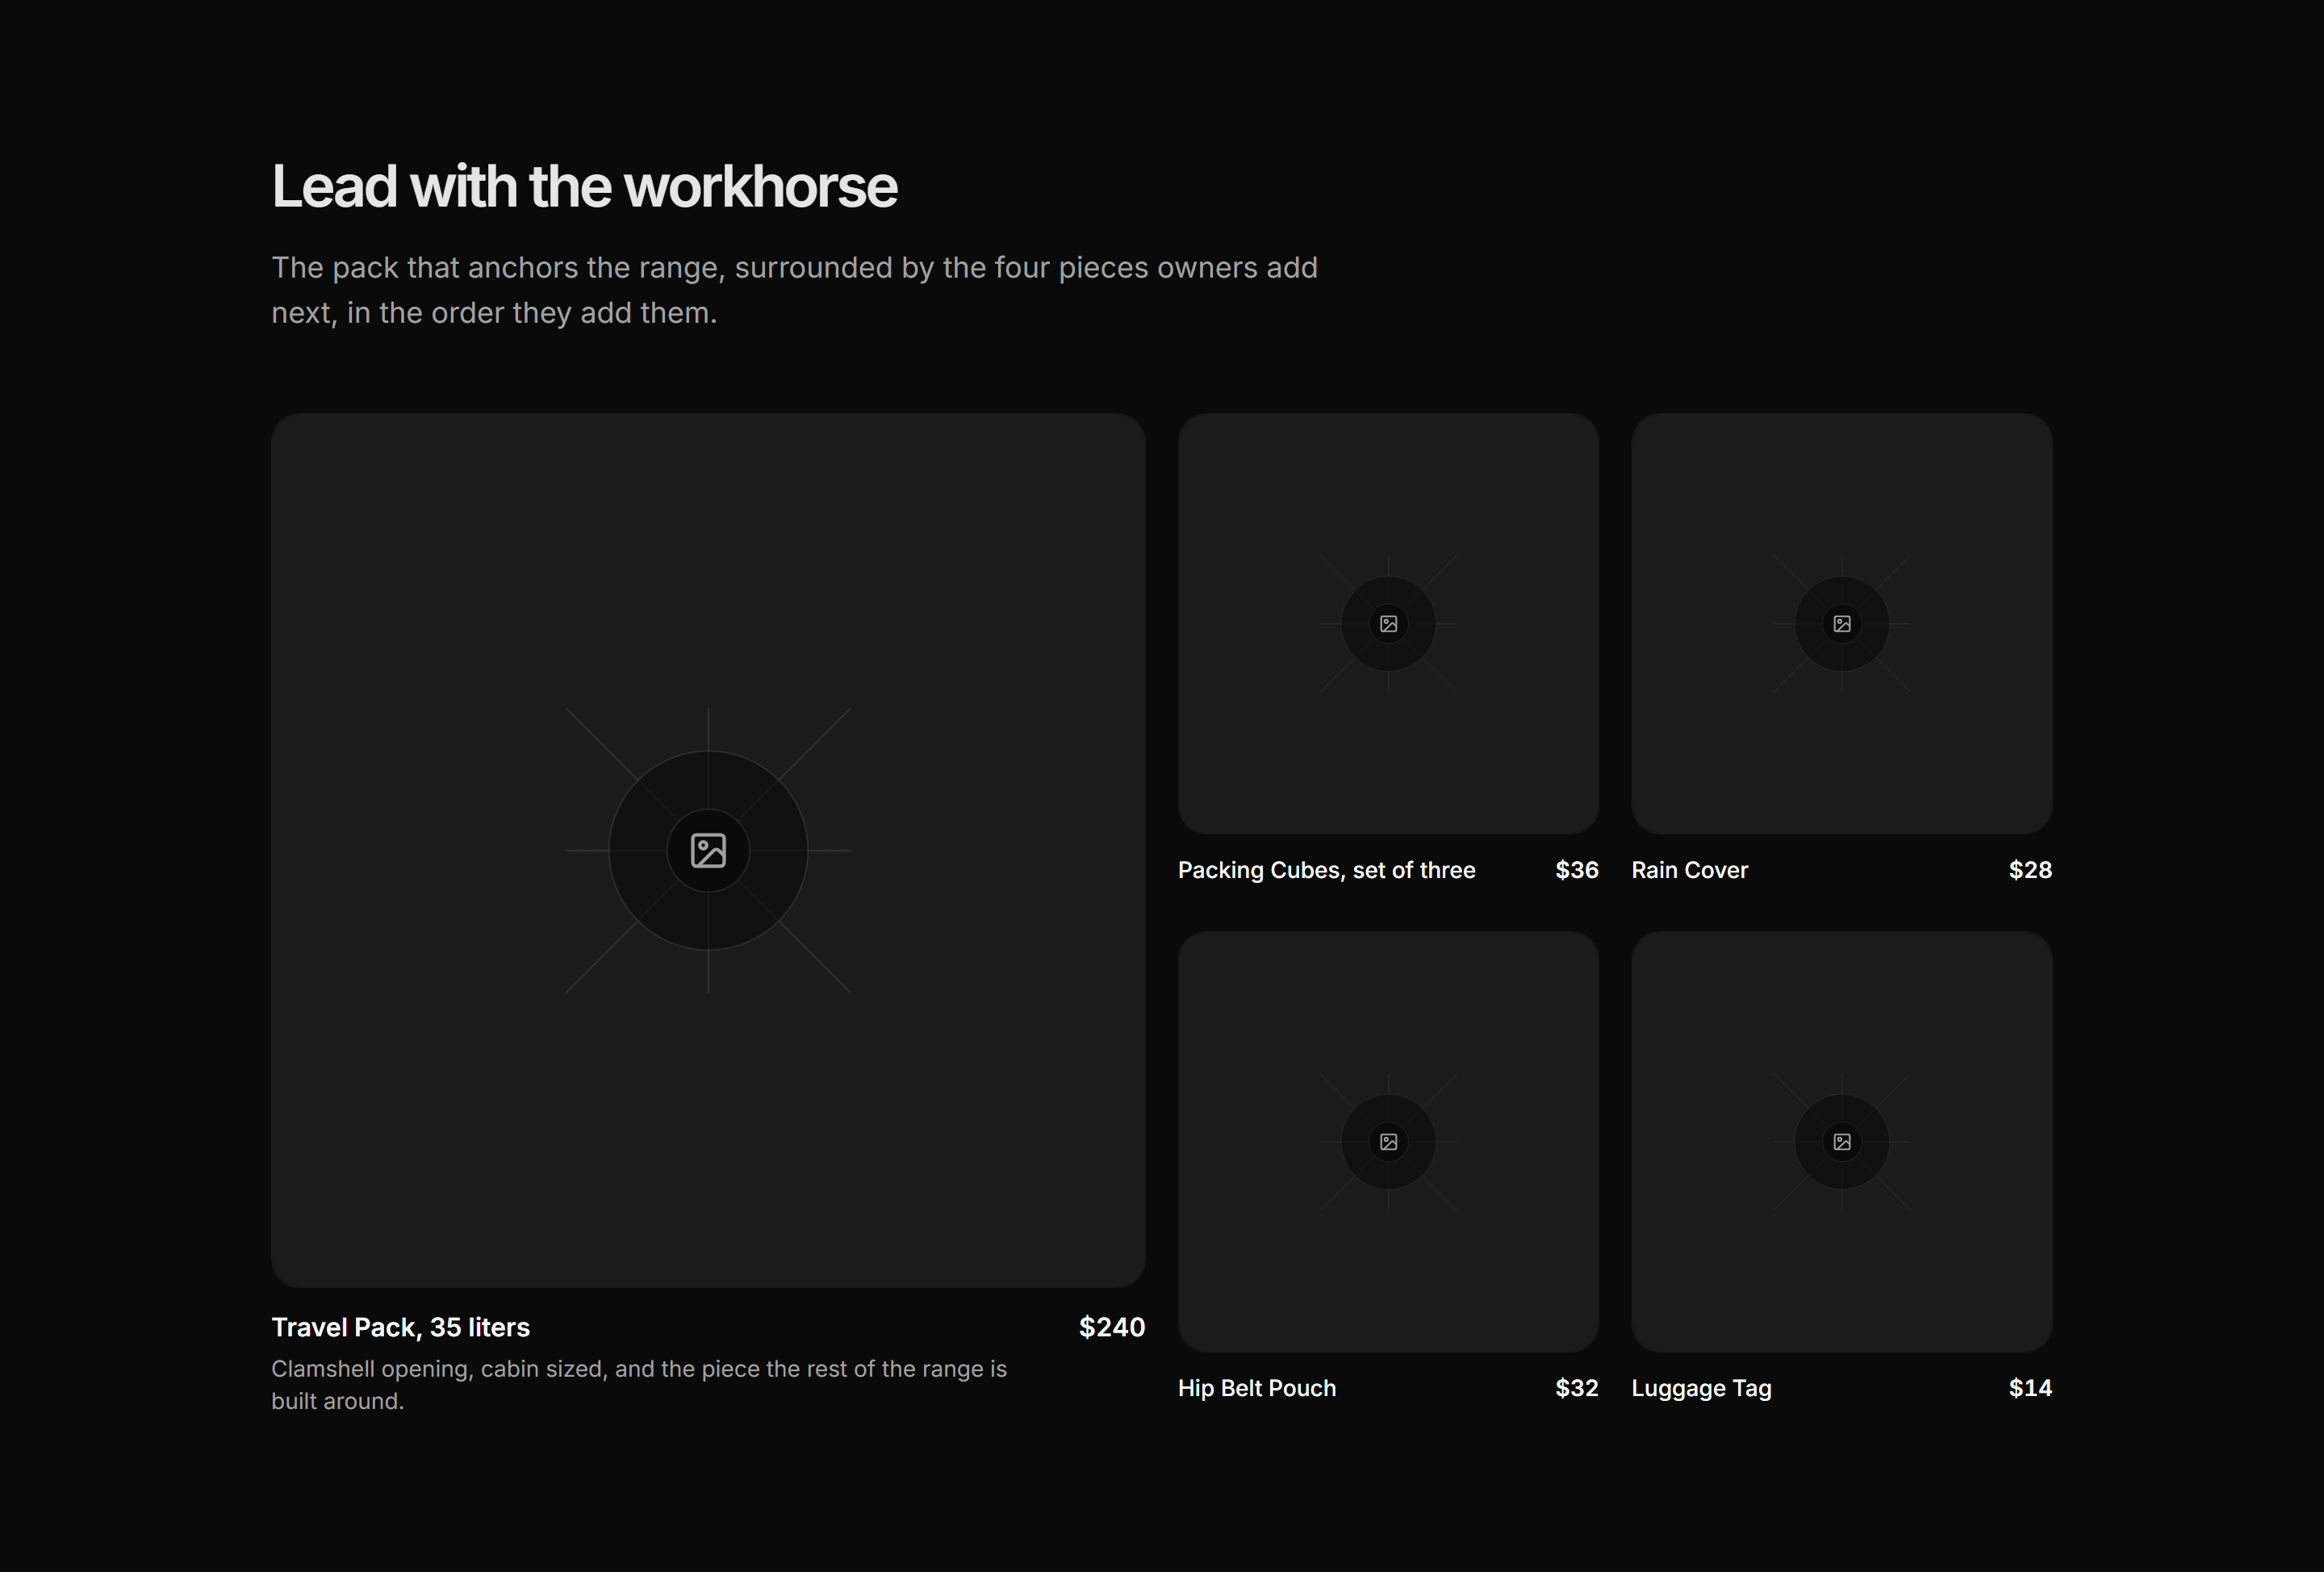
Task: Click the $36 price
Action: (1577, 870)
